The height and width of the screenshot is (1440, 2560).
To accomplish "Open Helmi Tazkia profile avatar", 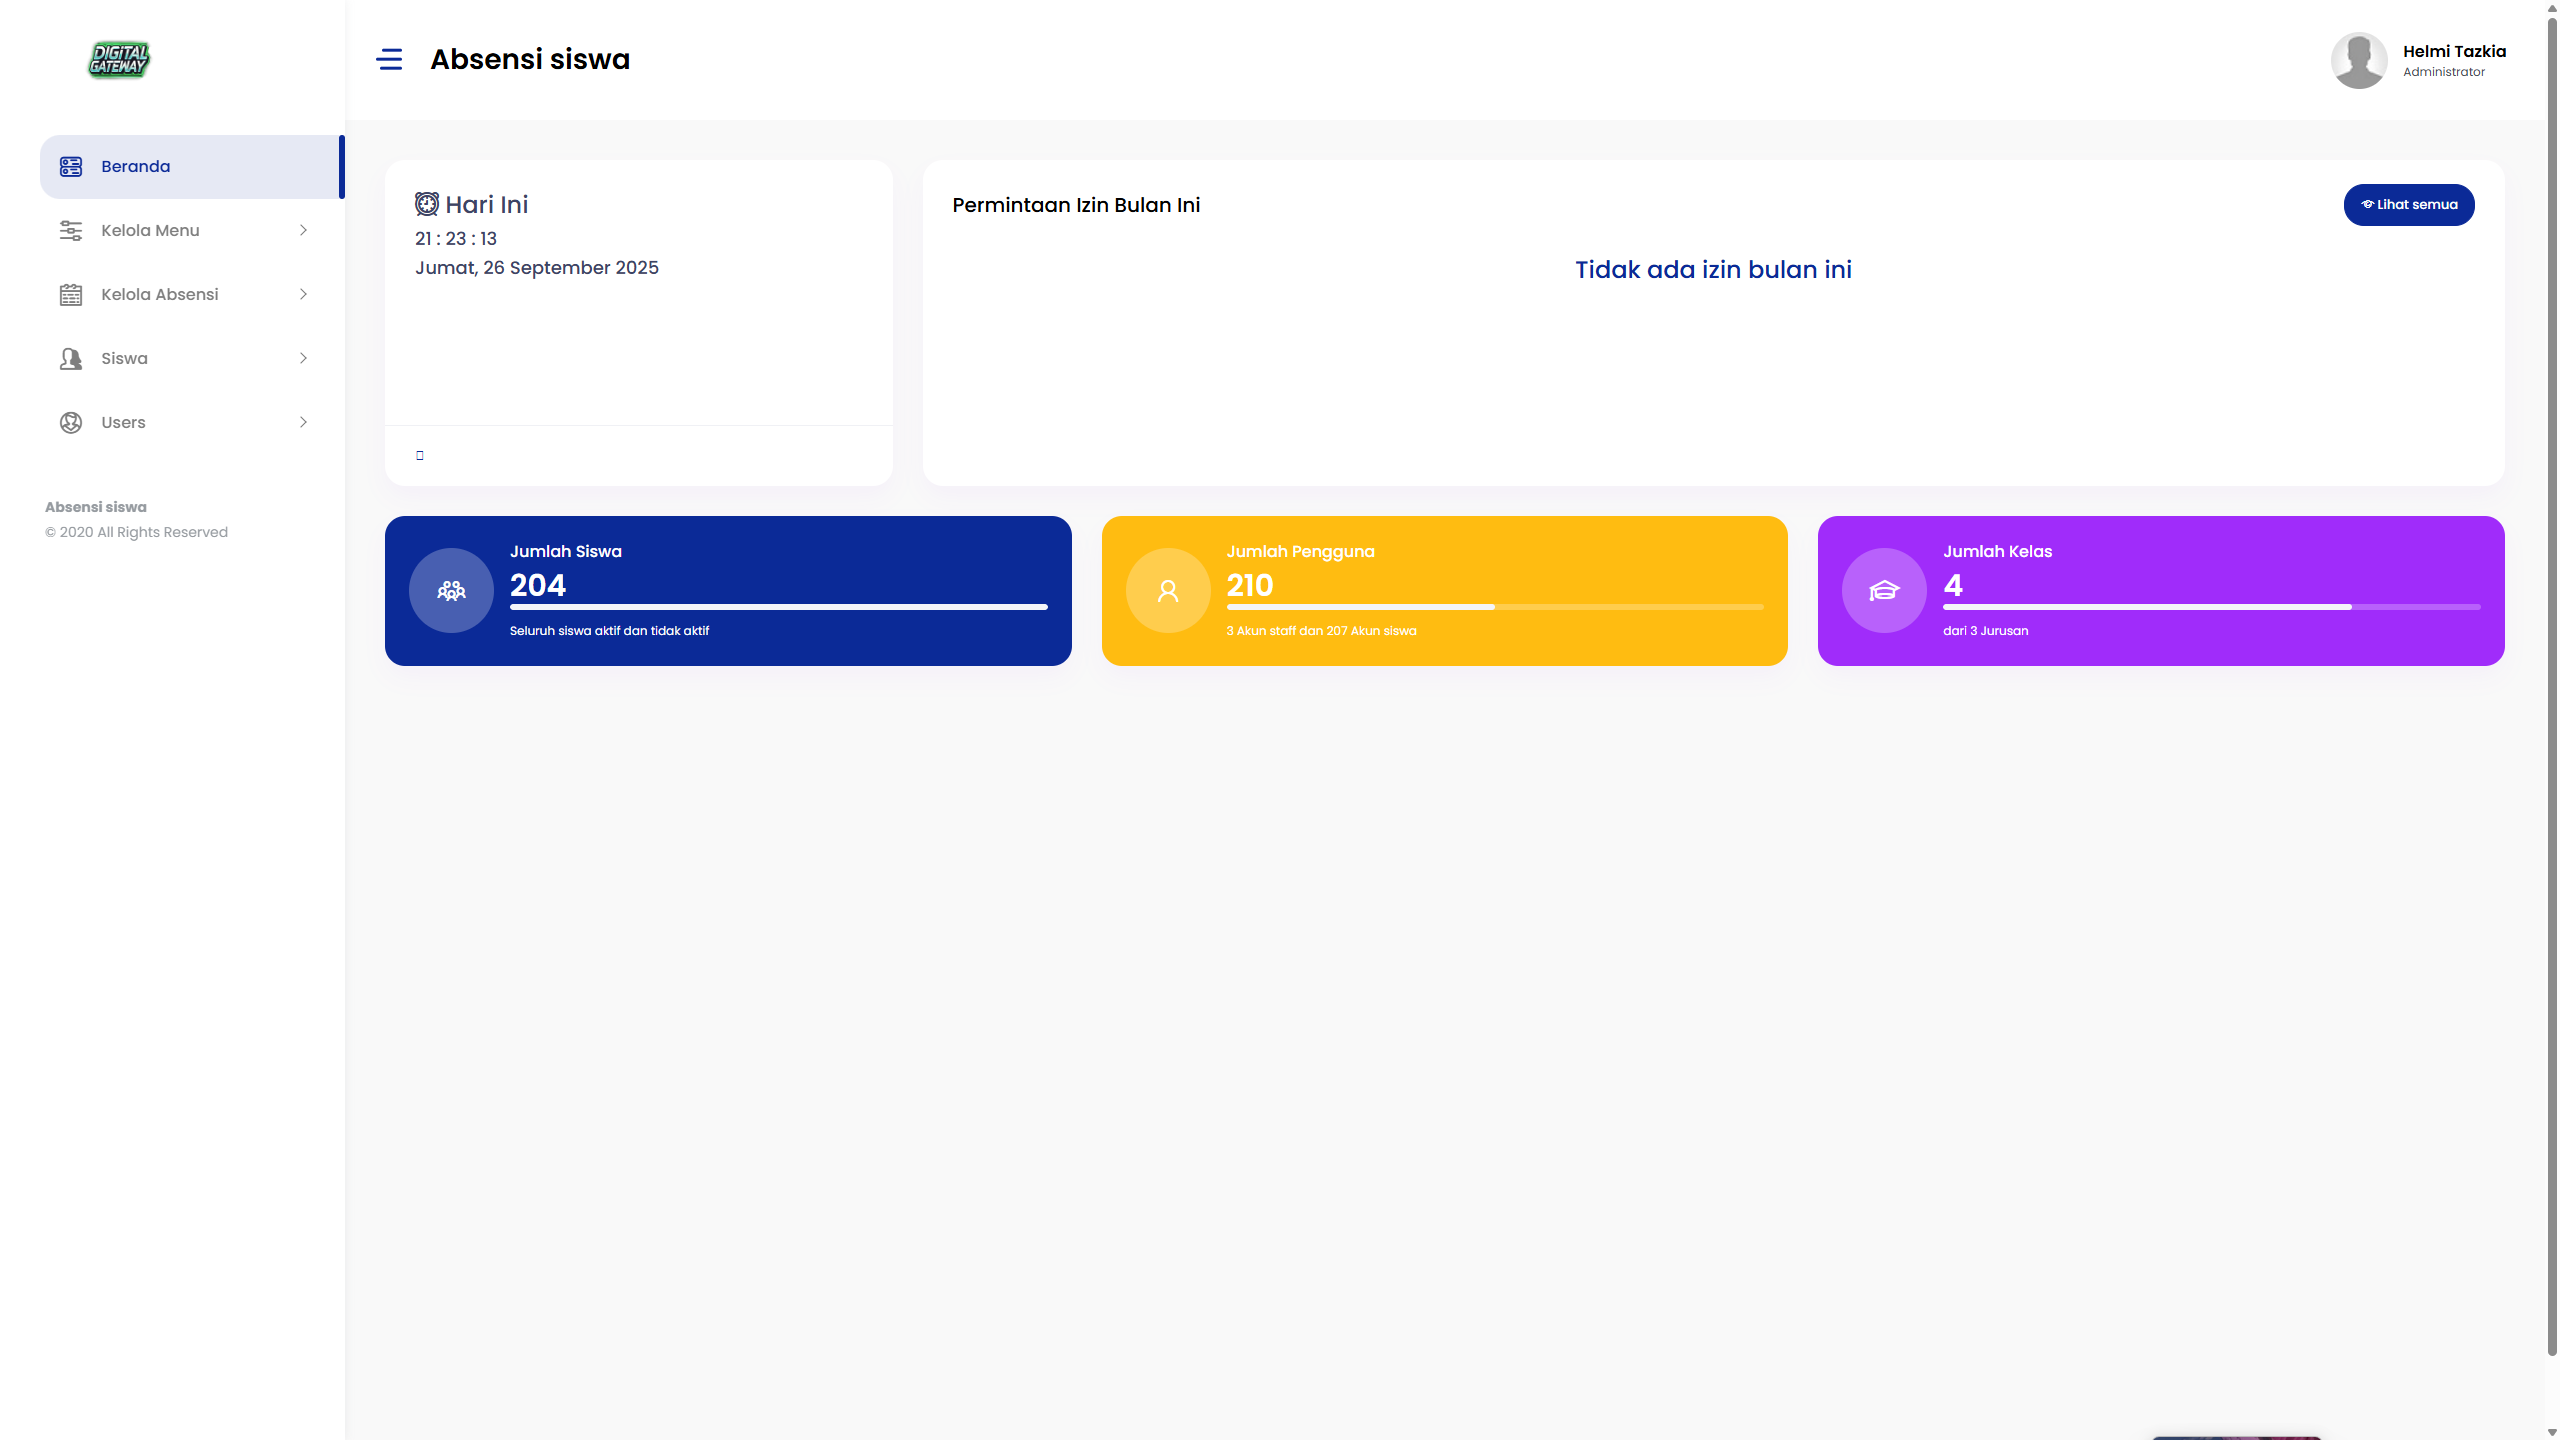I will coord(2359,61).
